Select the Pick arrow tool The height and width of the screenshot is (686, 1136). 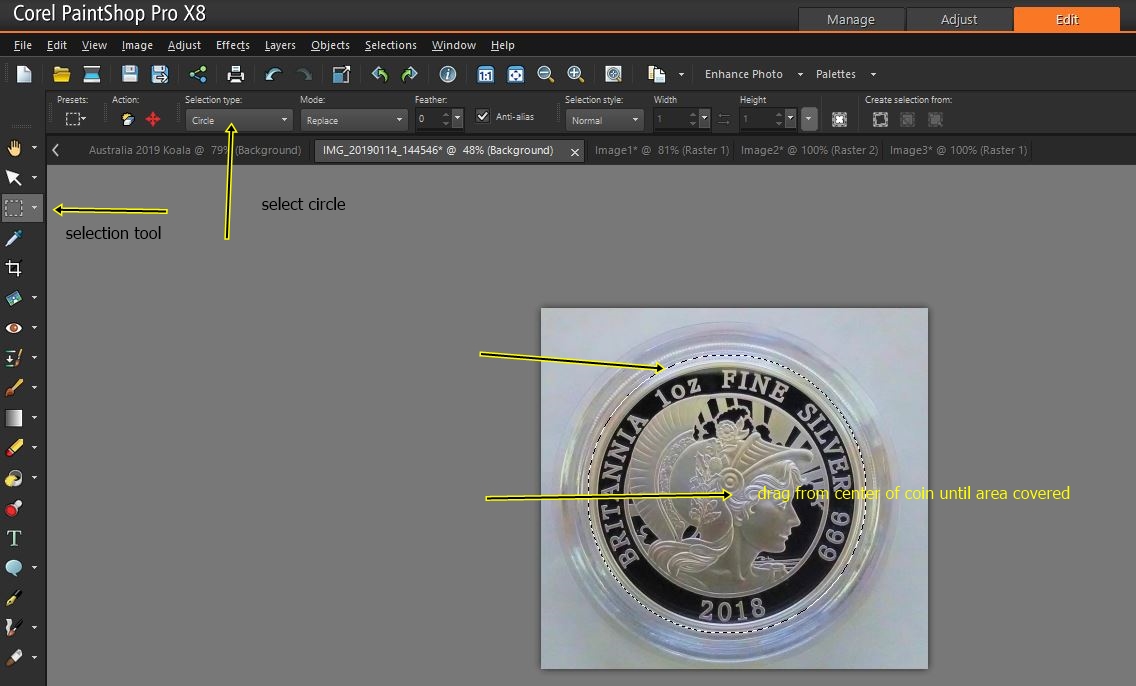pyautogui.click(x=14, y=178)
